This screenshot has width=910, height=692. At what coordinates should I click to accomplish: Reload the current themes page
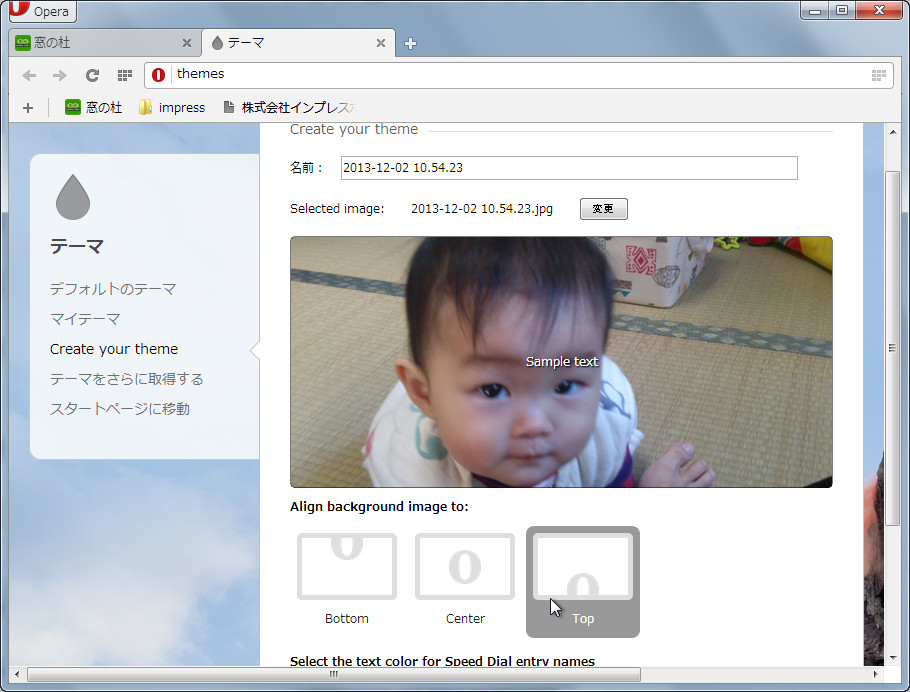click(92, 75)
